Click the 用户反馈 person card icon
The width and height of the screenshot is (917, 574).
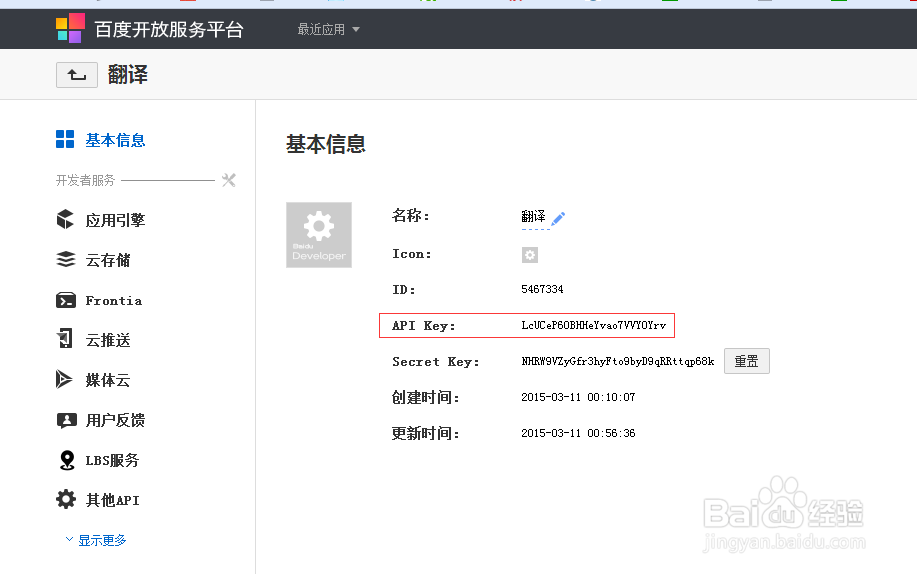(66, 420)
